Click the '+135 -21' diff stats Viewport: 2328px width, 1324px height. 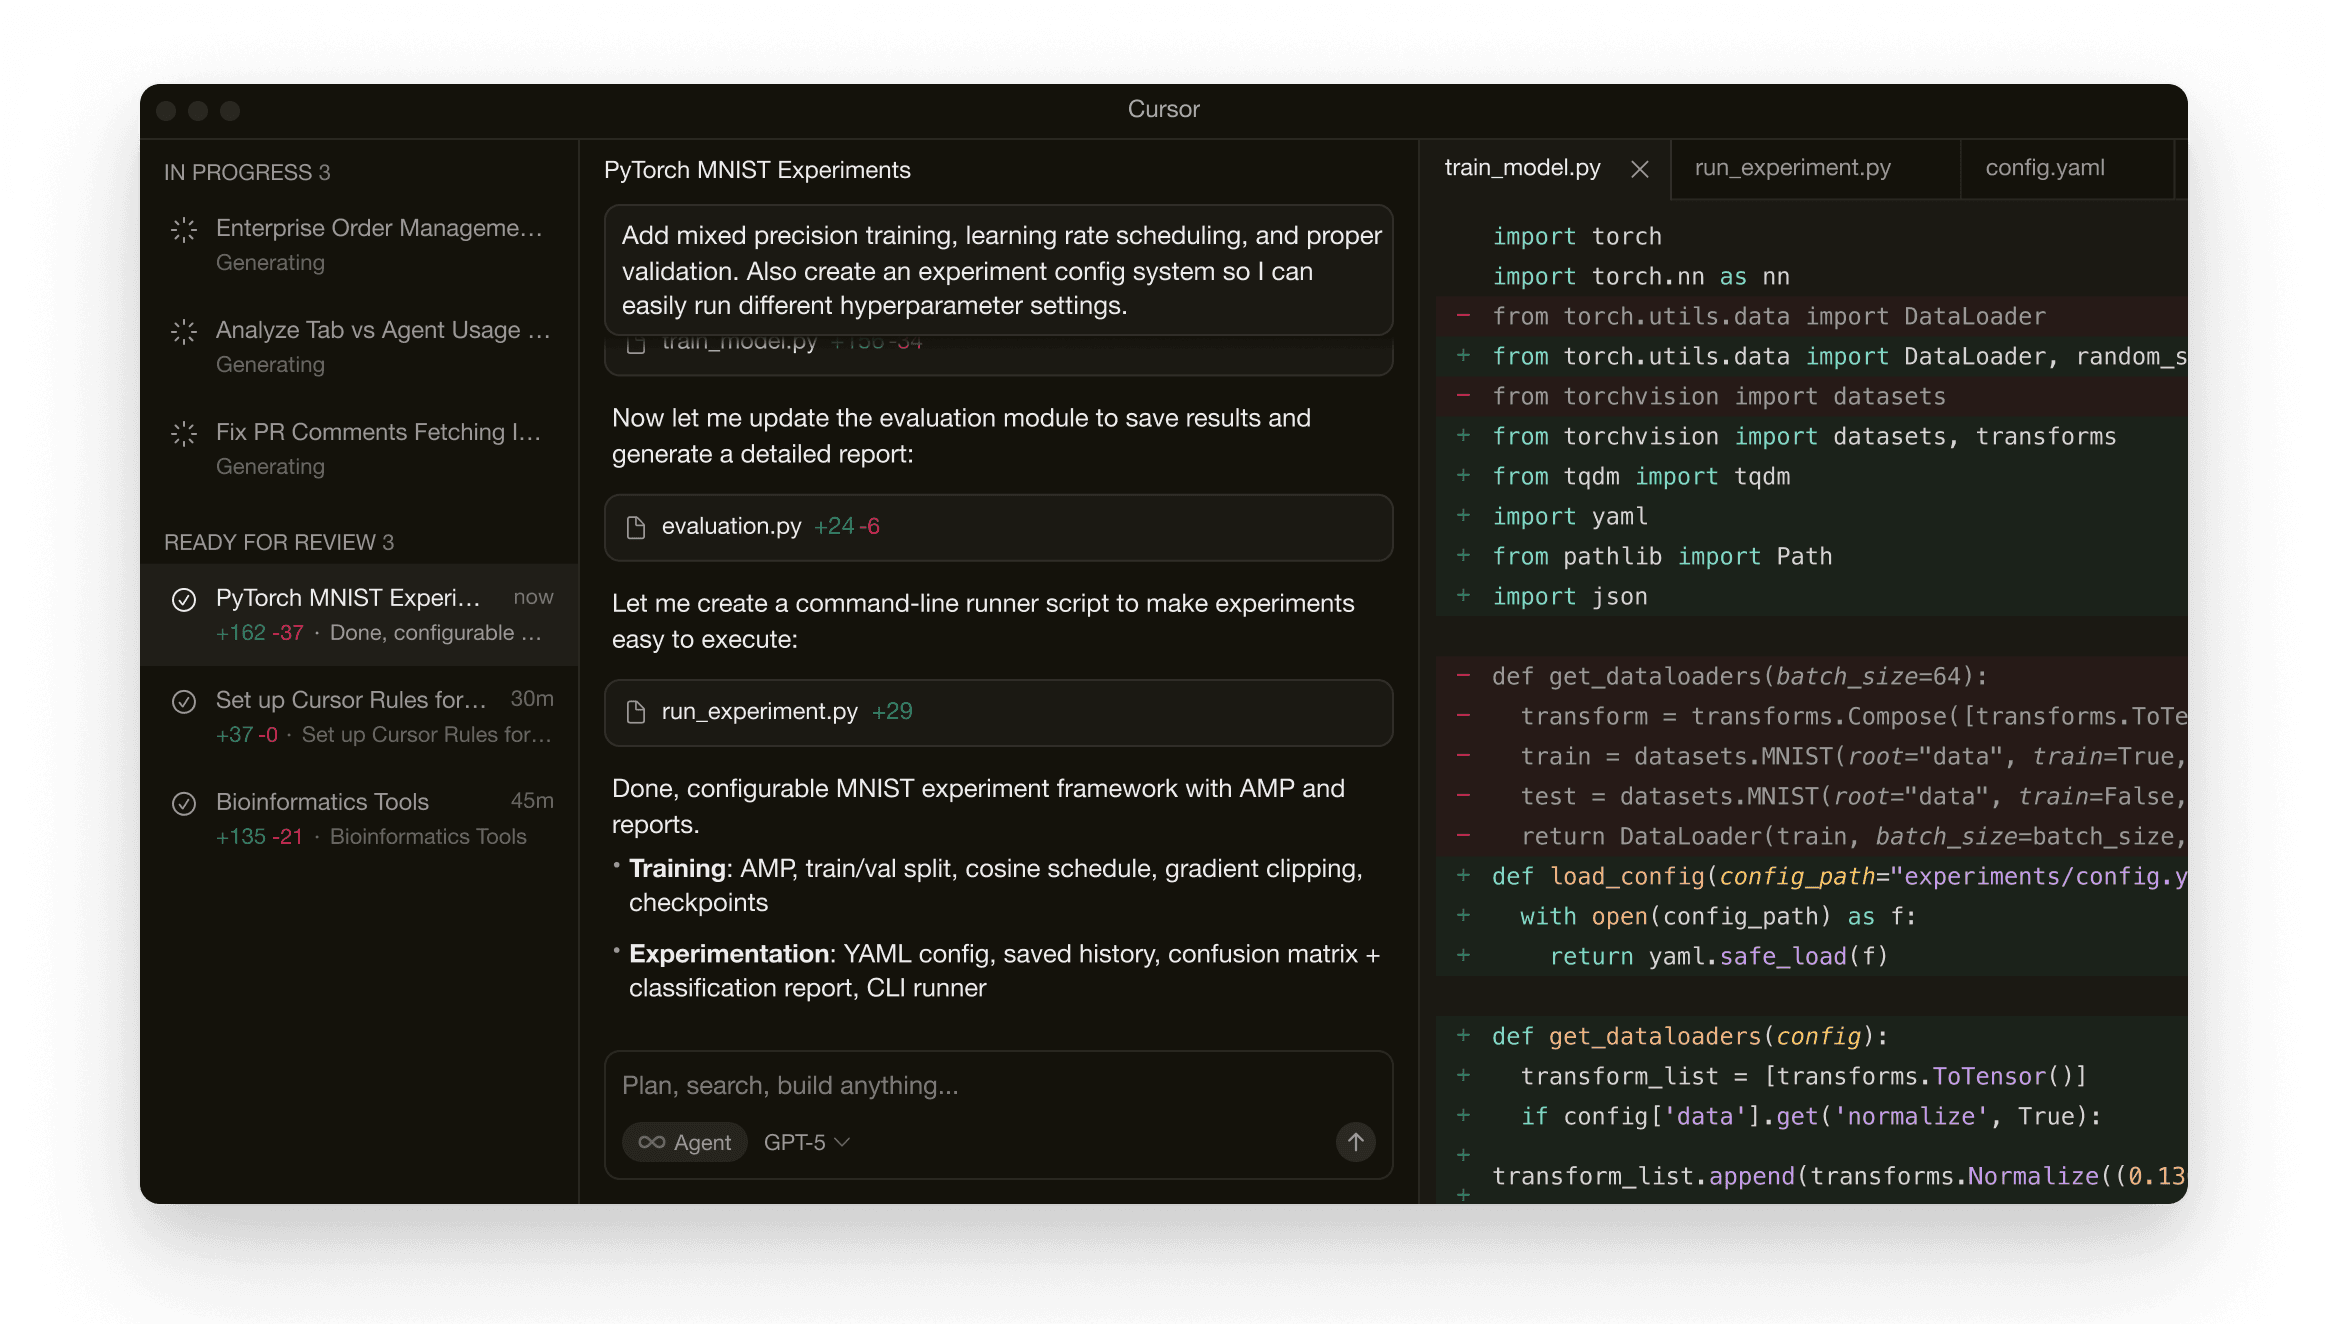click(x=260, y=837)
